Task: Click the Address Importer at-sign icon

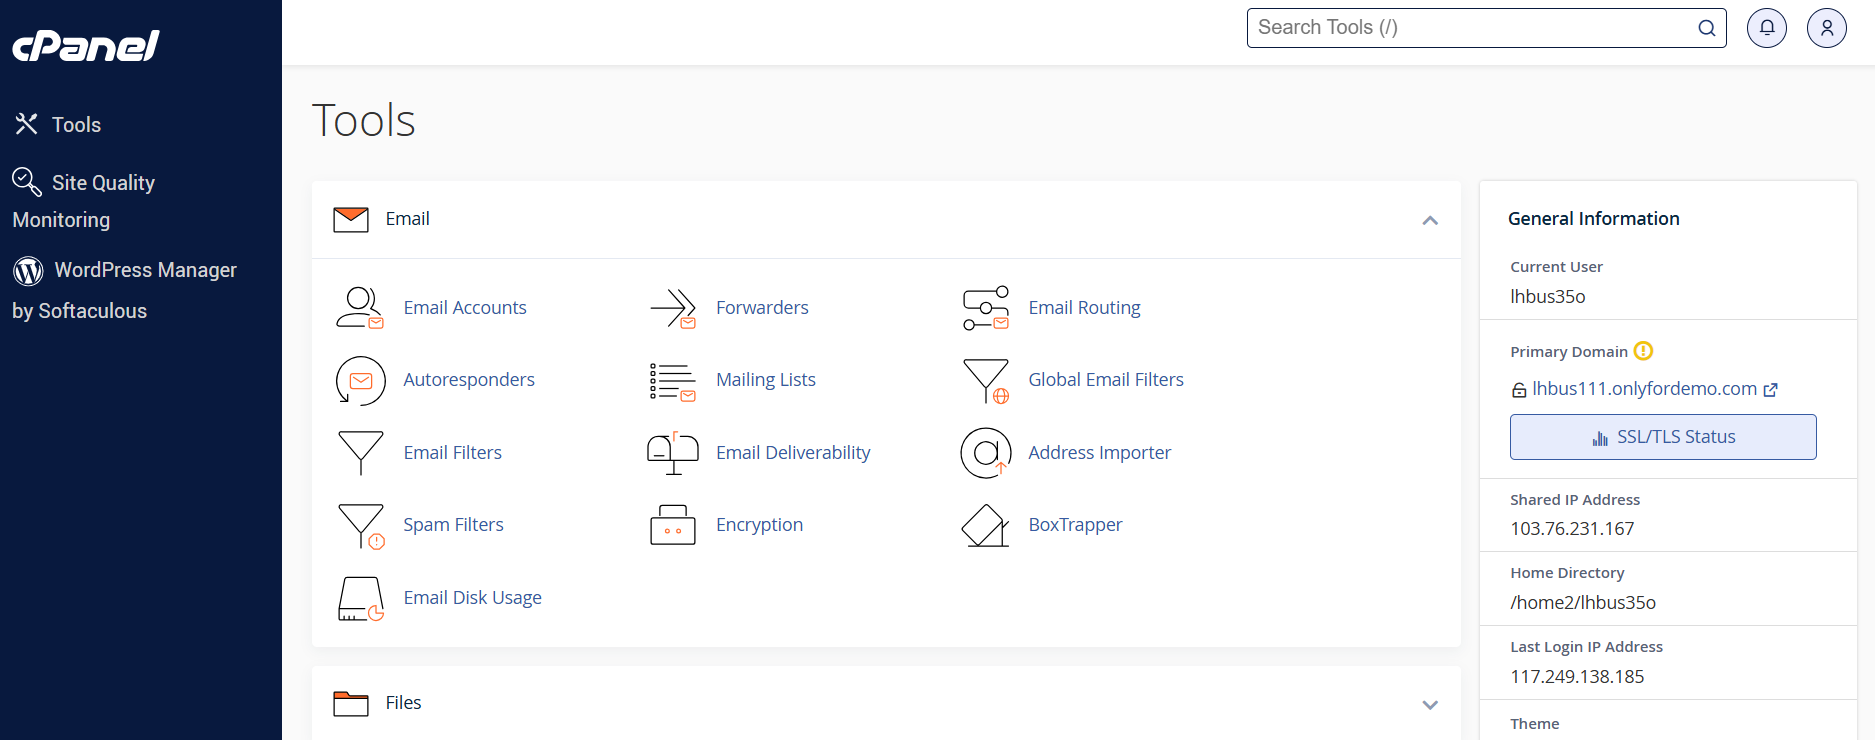Action: coord(986,453)
